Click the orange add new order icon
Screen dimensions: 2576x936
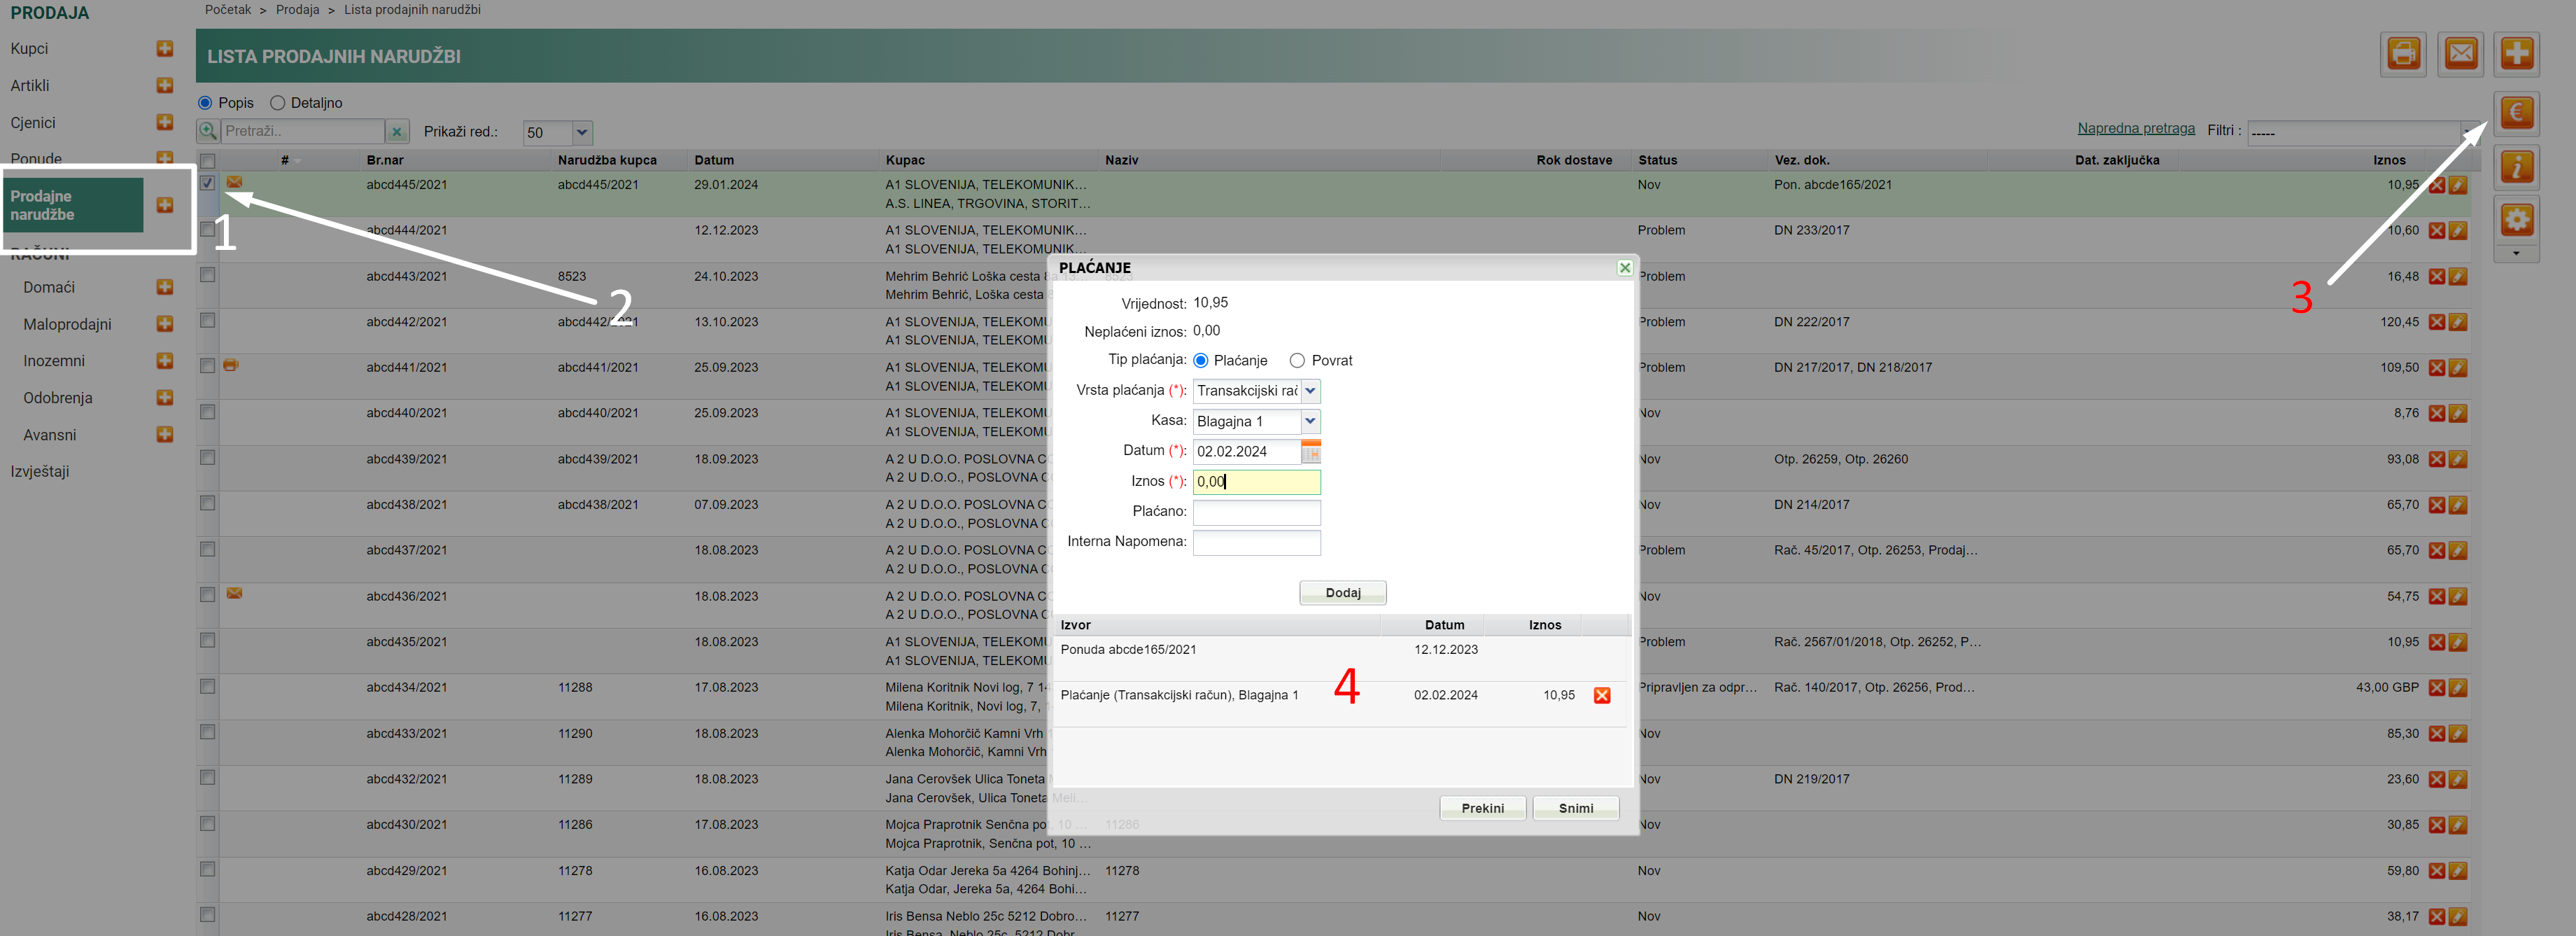[2516, 53]
